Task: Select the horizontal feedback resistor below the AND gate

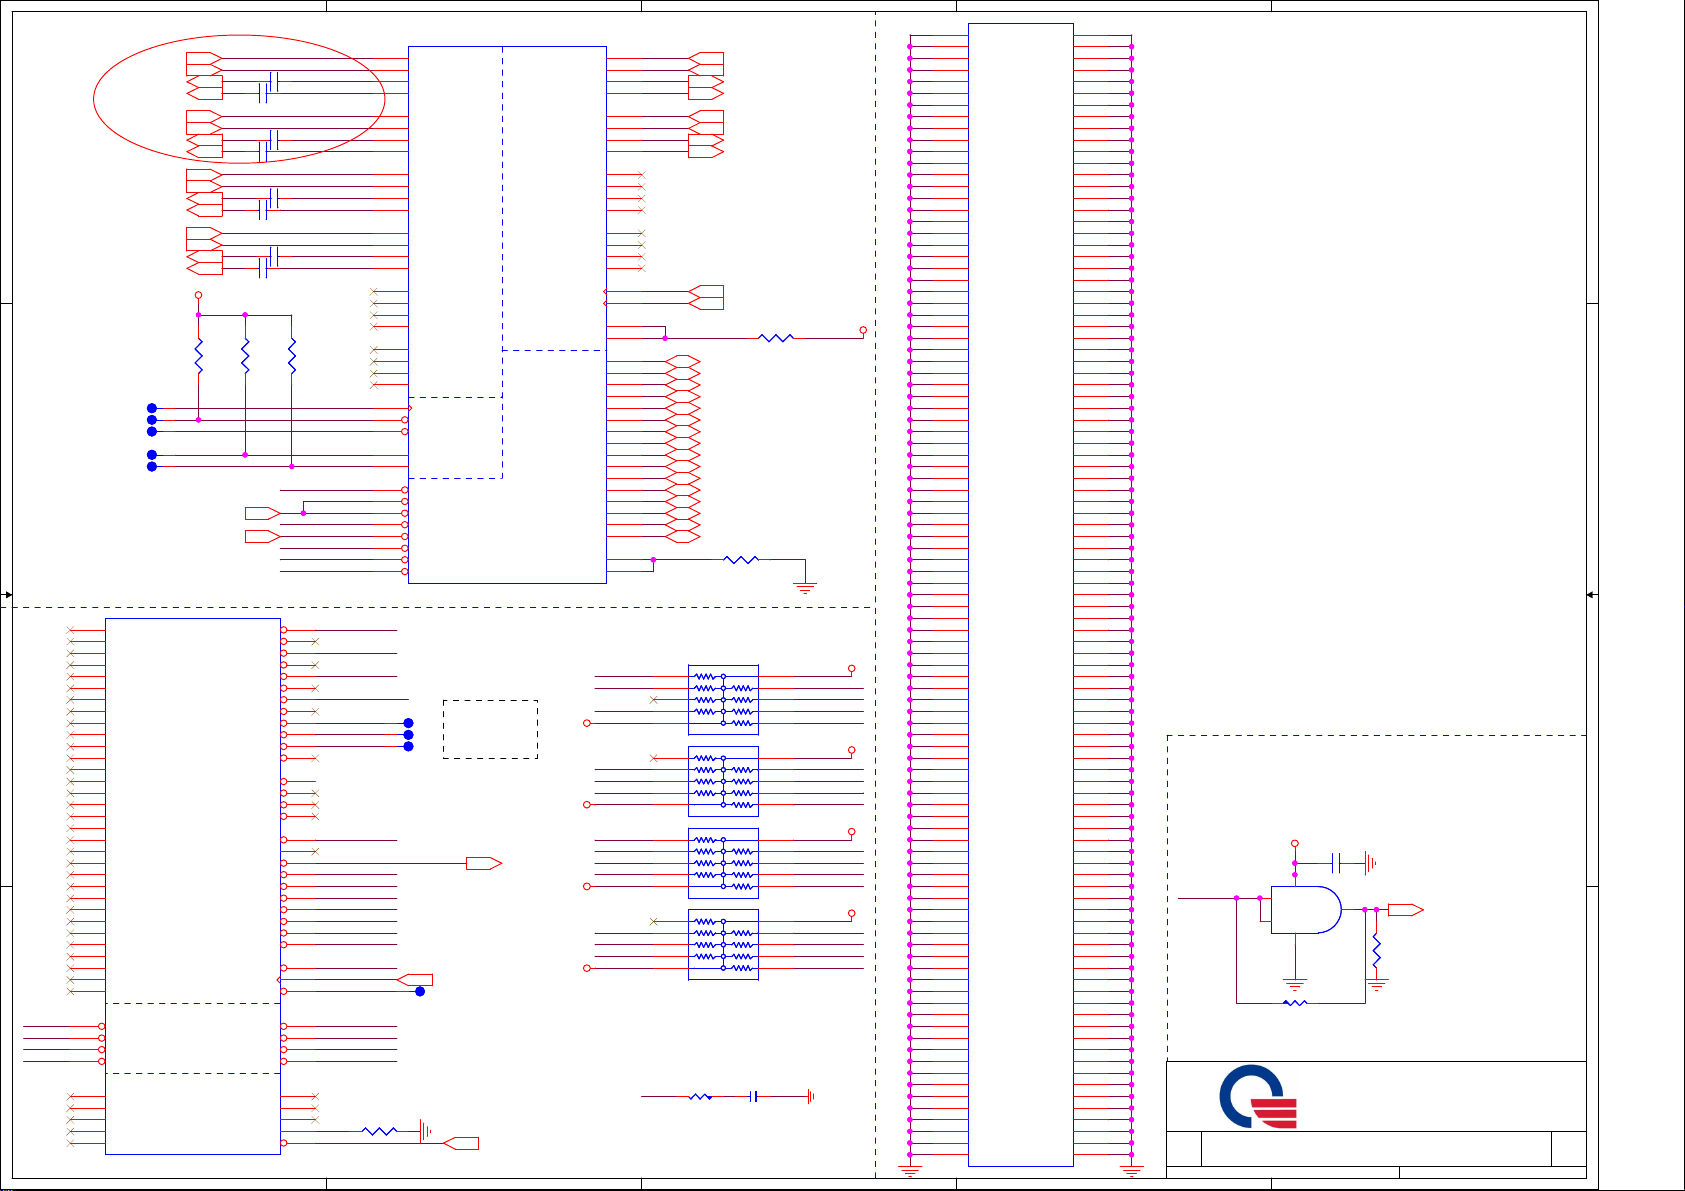Action: coord(1295,1002)
